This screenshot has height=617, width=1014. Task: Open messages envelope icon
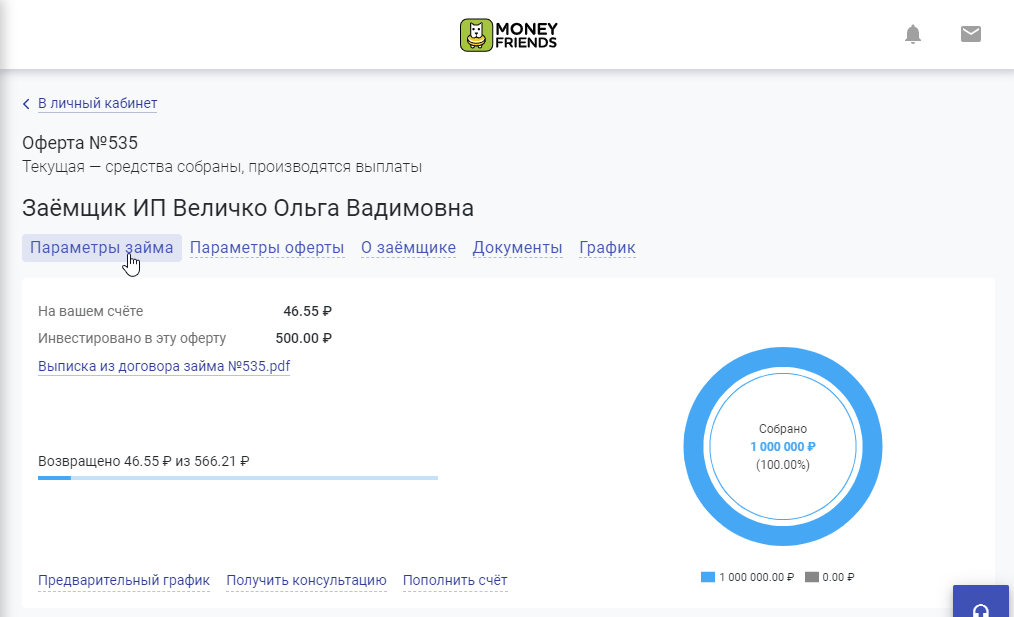tap(970, 35)
